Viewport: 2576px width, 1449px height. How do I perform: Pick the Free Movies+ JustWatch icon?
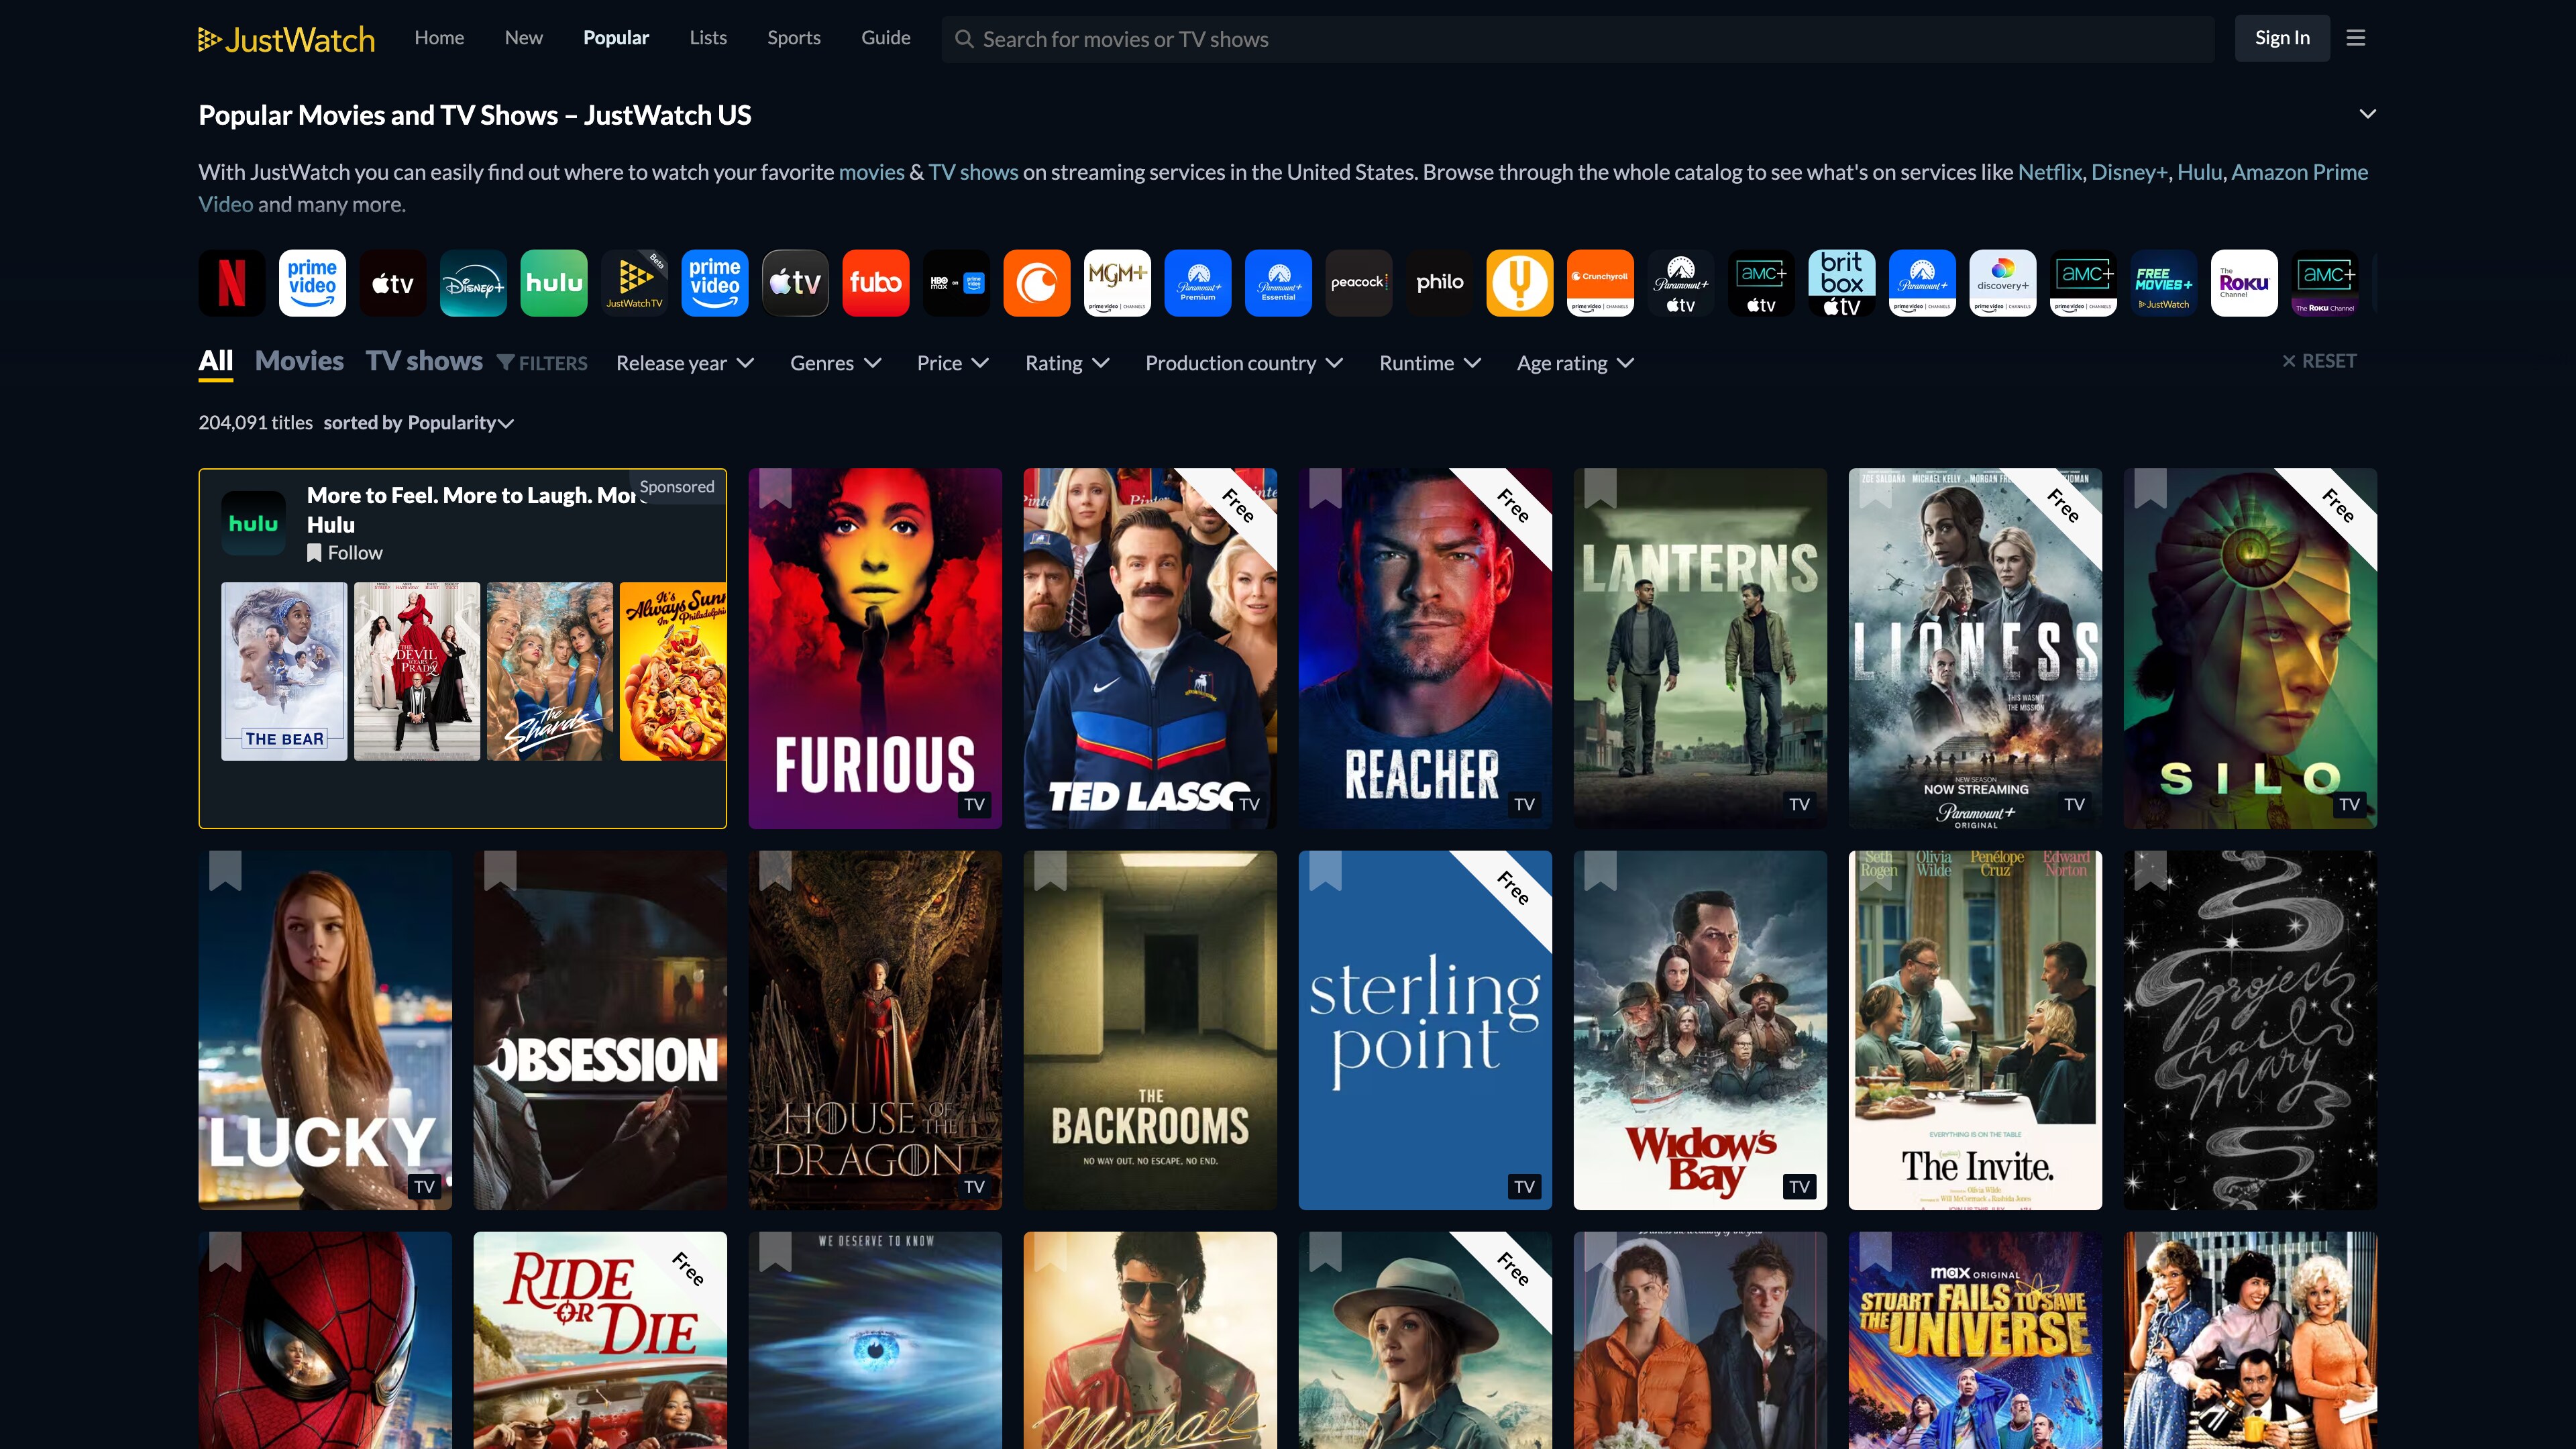pos(2164,283)
